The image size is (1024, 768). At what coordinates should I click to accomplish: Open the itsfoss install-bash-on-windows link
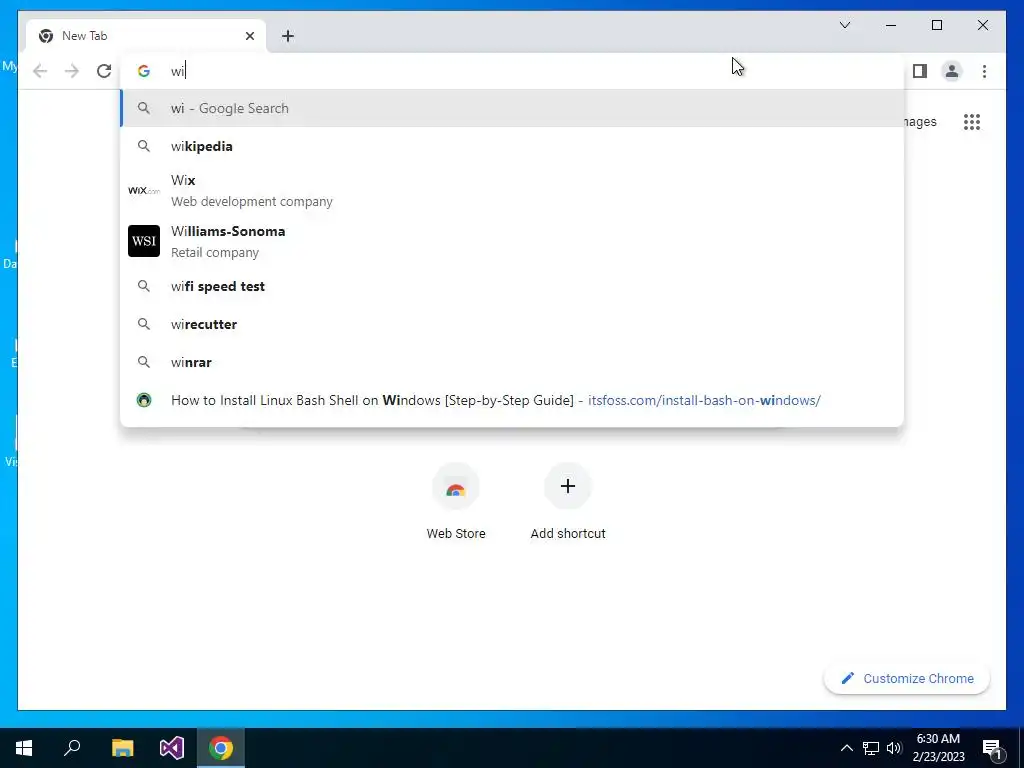click(513, 400)
